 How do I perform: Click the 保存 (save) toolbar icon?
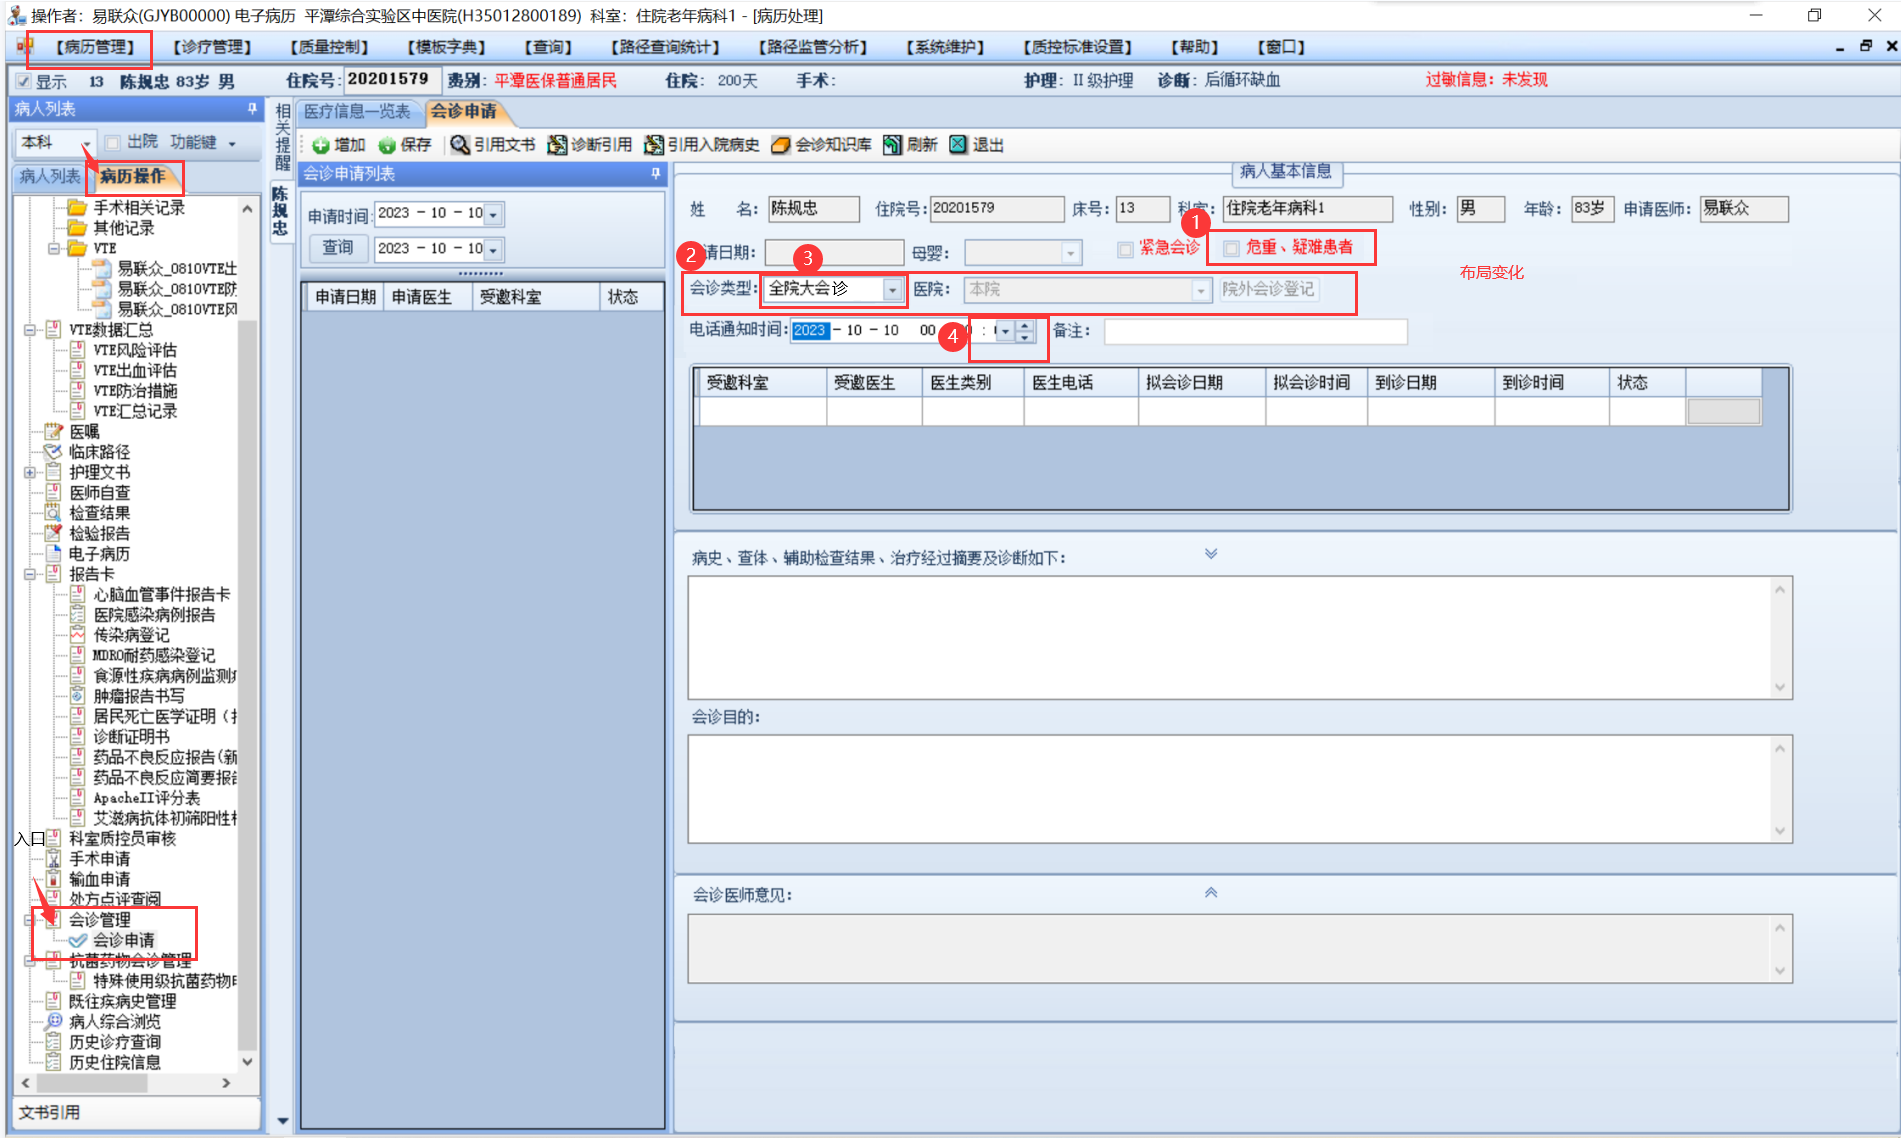click(x=404, y=145)
